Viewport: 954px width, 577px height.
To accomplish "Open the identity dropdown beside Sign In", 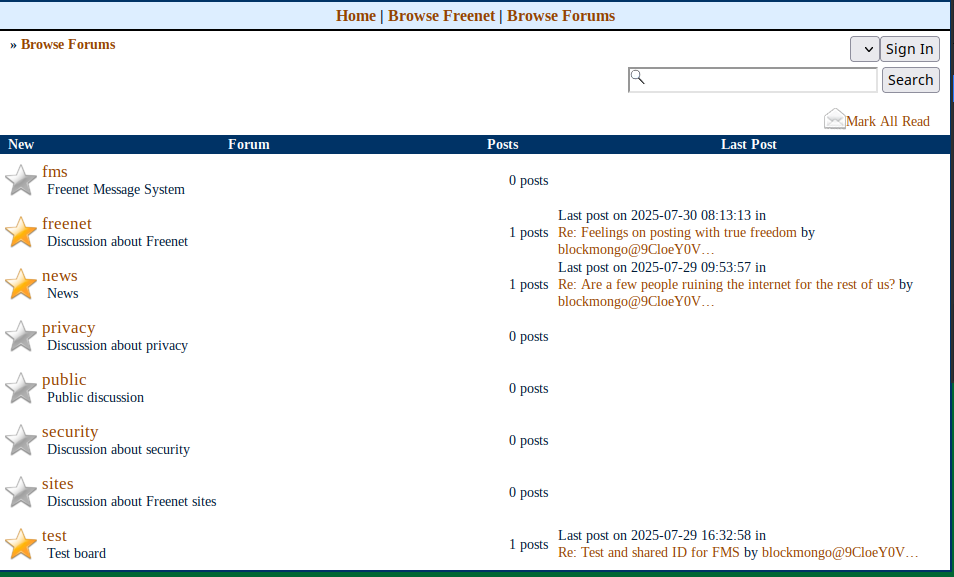I will (x=865, y=49).
